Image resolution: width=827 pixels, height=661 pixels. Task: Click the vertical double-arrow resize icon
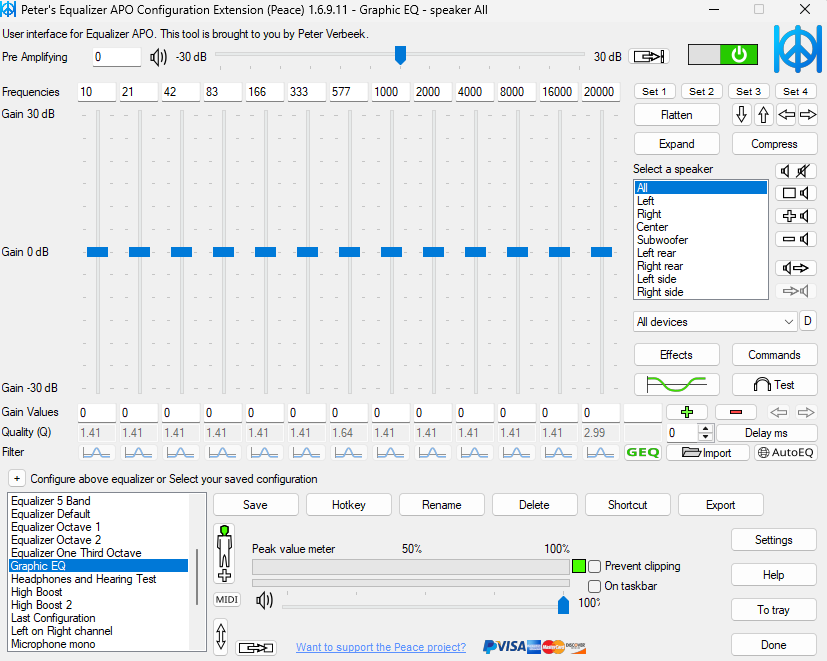coord(221,636)
